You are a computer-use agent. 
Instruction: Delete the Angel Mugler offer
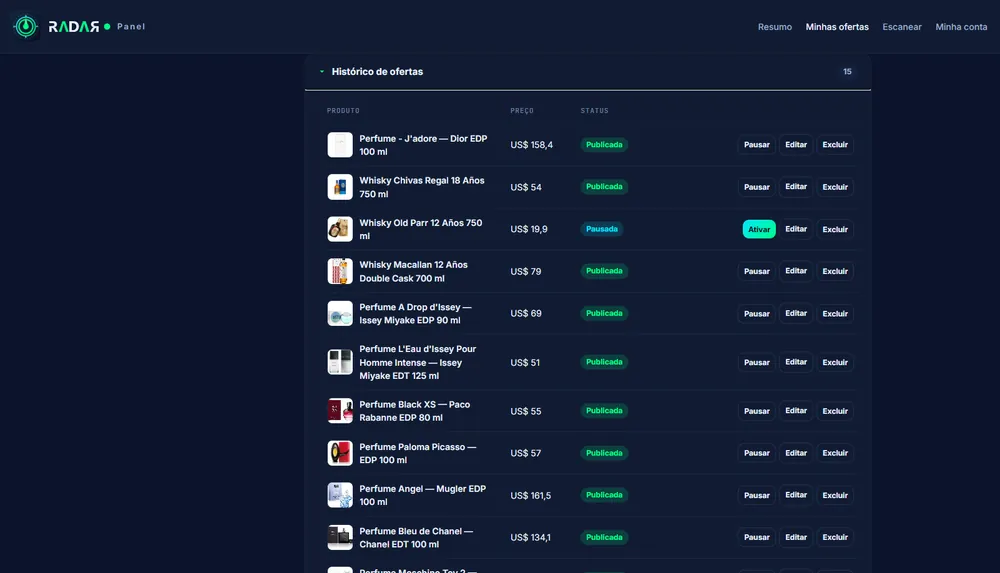coord(835,495)
